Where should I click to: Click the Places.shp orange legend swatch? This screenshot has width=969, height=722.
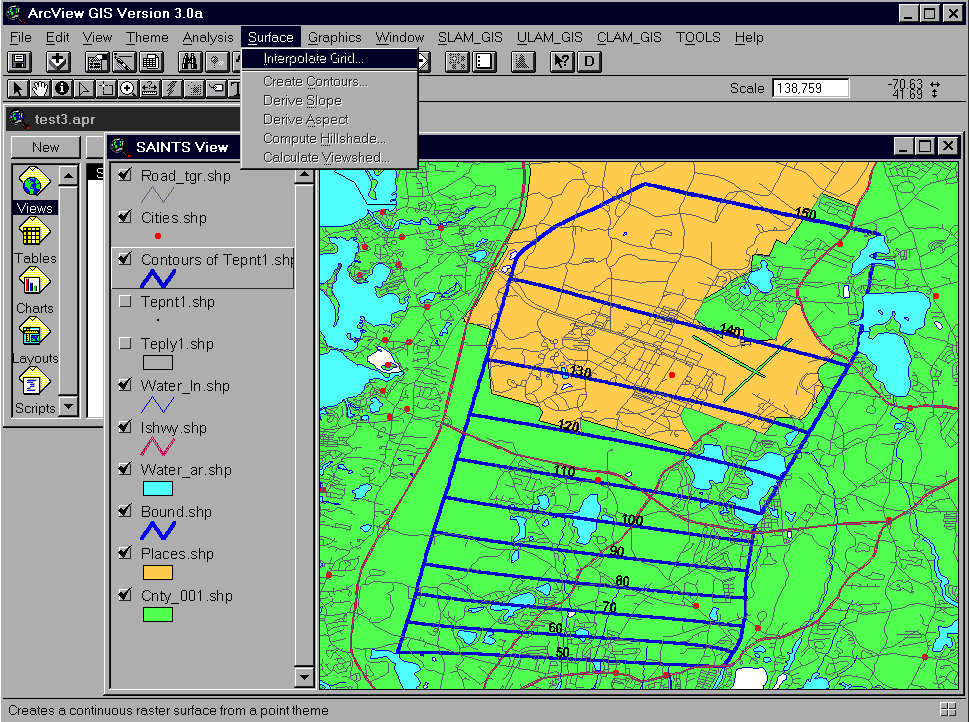(x=158, y=572)
